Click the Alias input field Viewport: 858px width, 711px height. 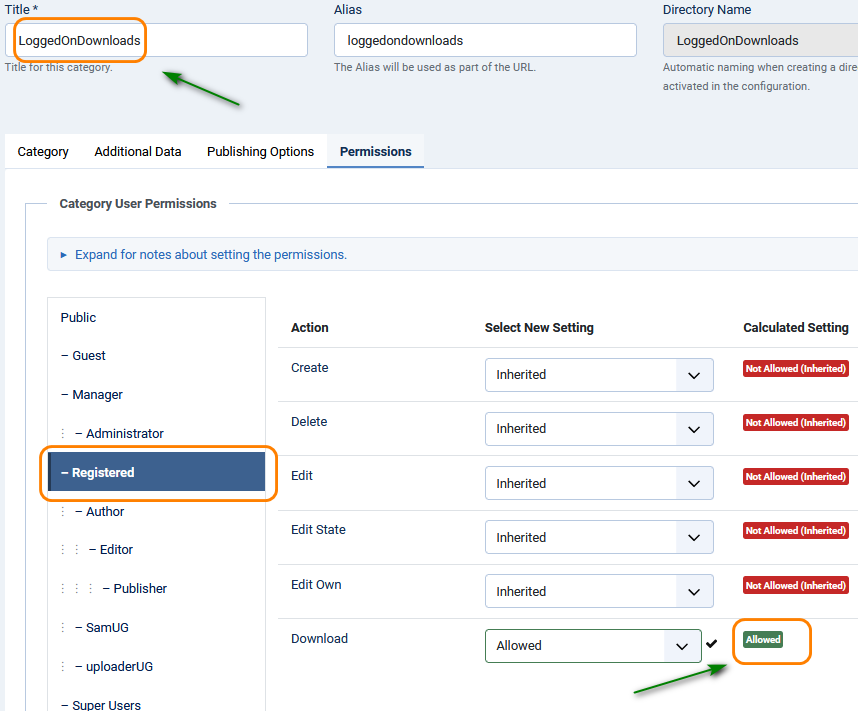click(x=485, y=40)
